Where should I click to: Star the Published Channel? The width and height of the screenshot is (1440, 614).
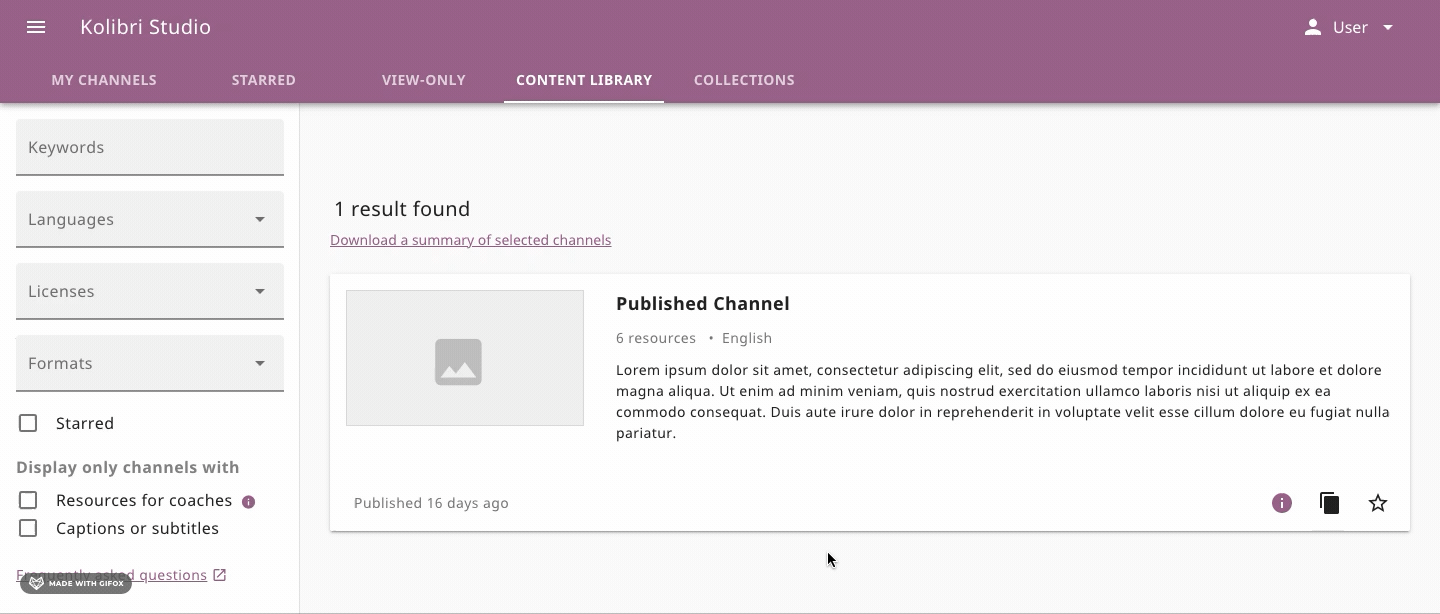pyautogui.click(x=1378, y=503)
